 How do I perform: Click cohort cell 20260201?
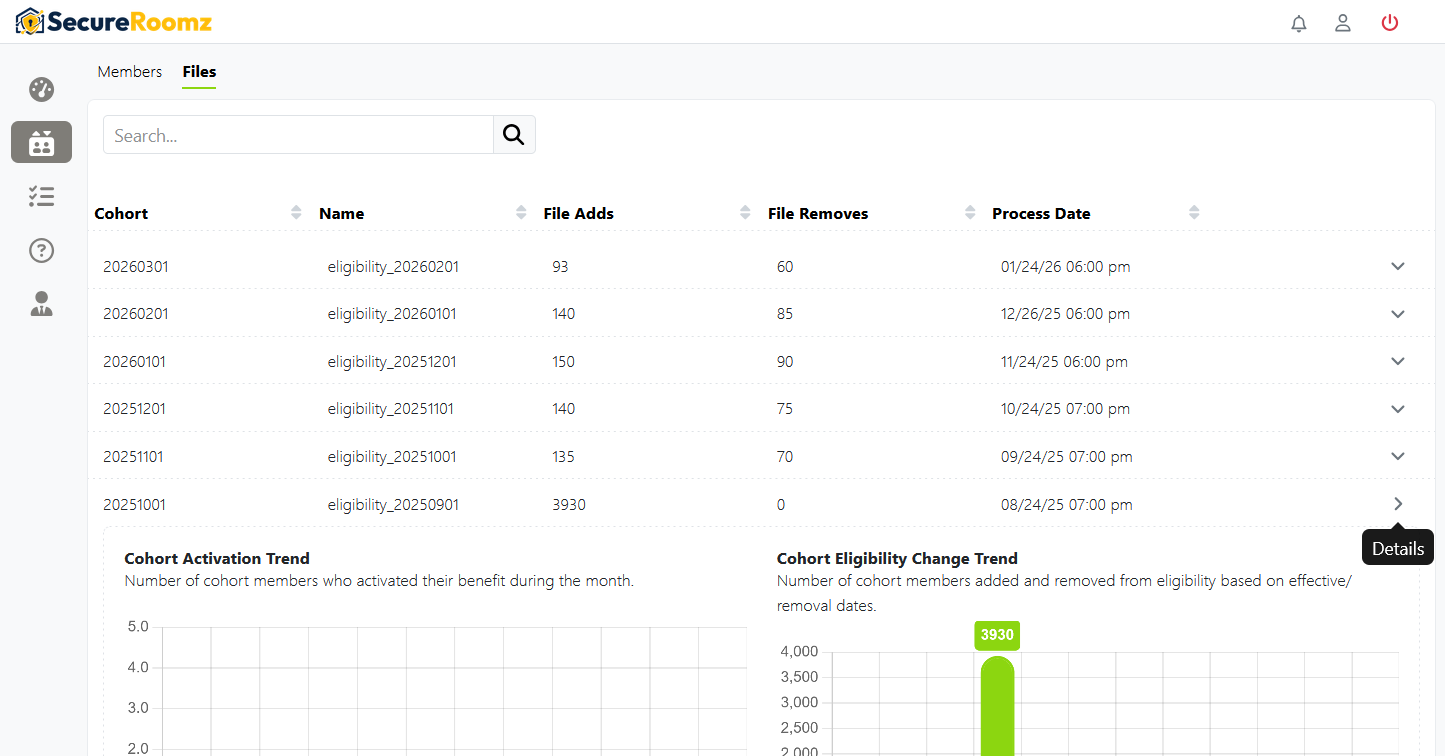[x=135, y=314]
